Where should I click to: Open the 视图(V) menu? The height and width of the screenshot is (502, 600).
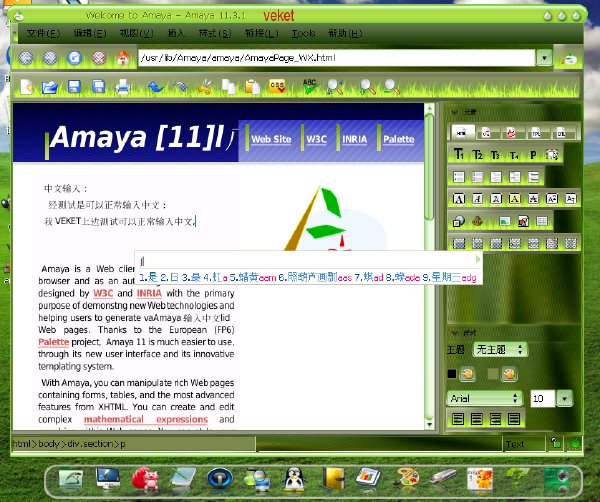click(x=136, y=33)
